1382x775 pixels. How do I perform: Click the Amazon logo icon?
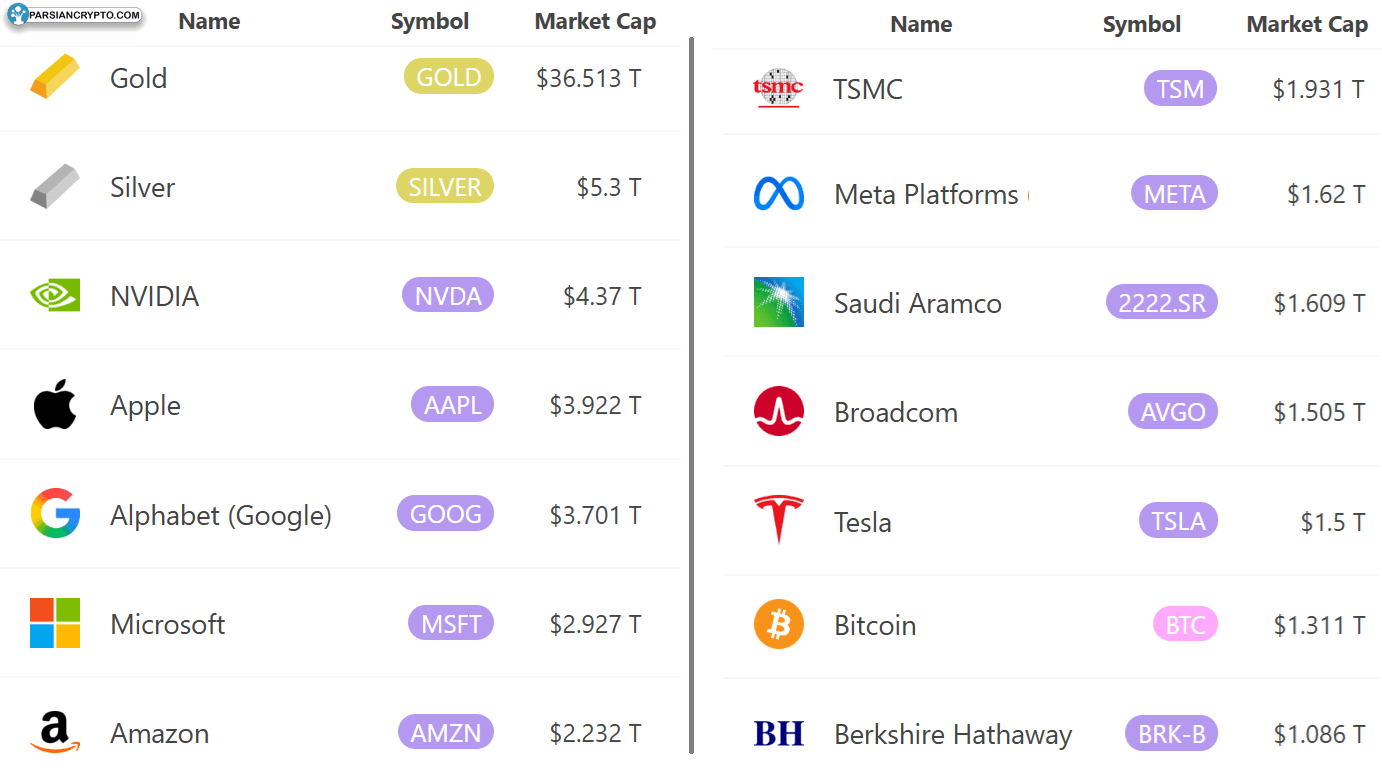[55, 733]
